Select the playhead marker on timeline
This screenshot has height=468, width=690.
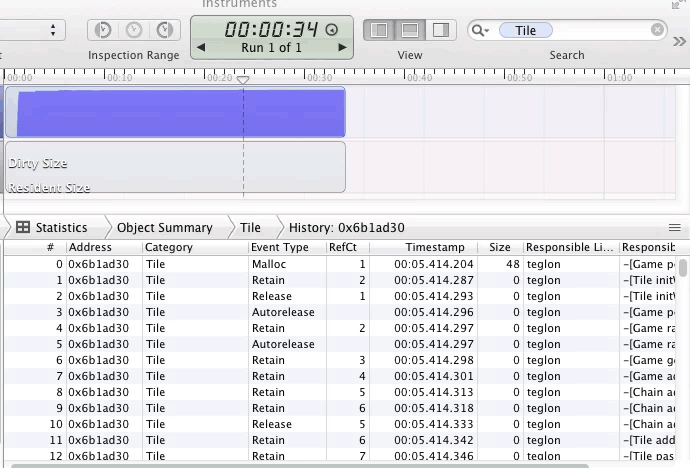pos(243,80)
